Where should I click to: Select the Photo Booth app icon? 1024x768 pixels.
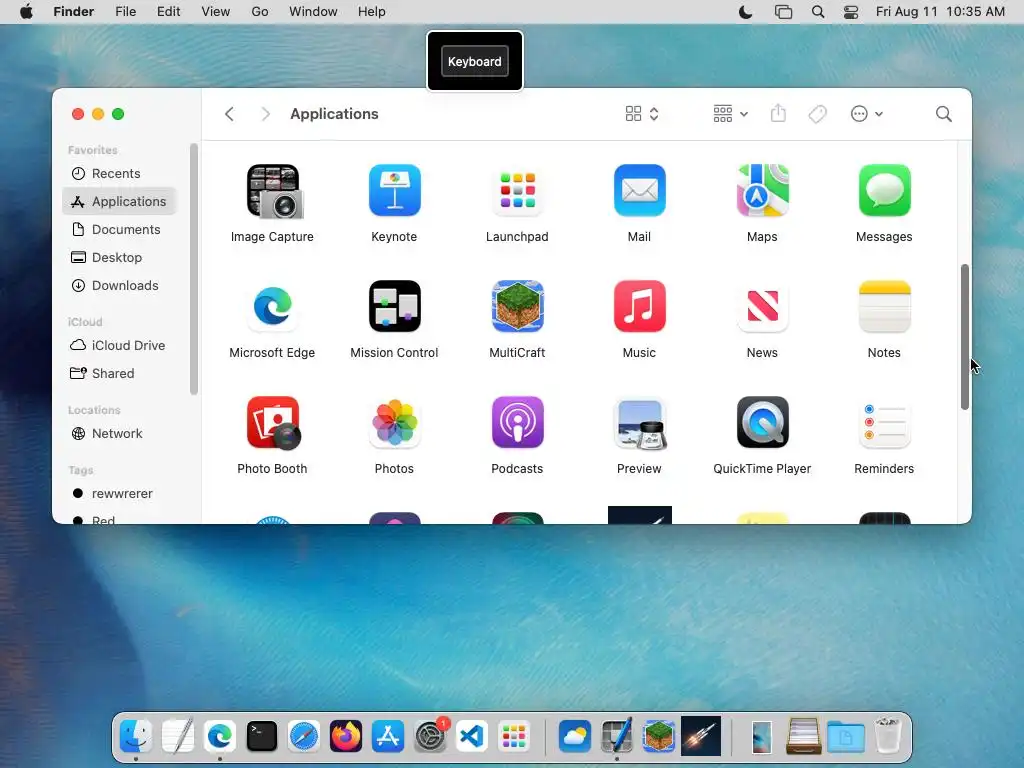[273, 423]
